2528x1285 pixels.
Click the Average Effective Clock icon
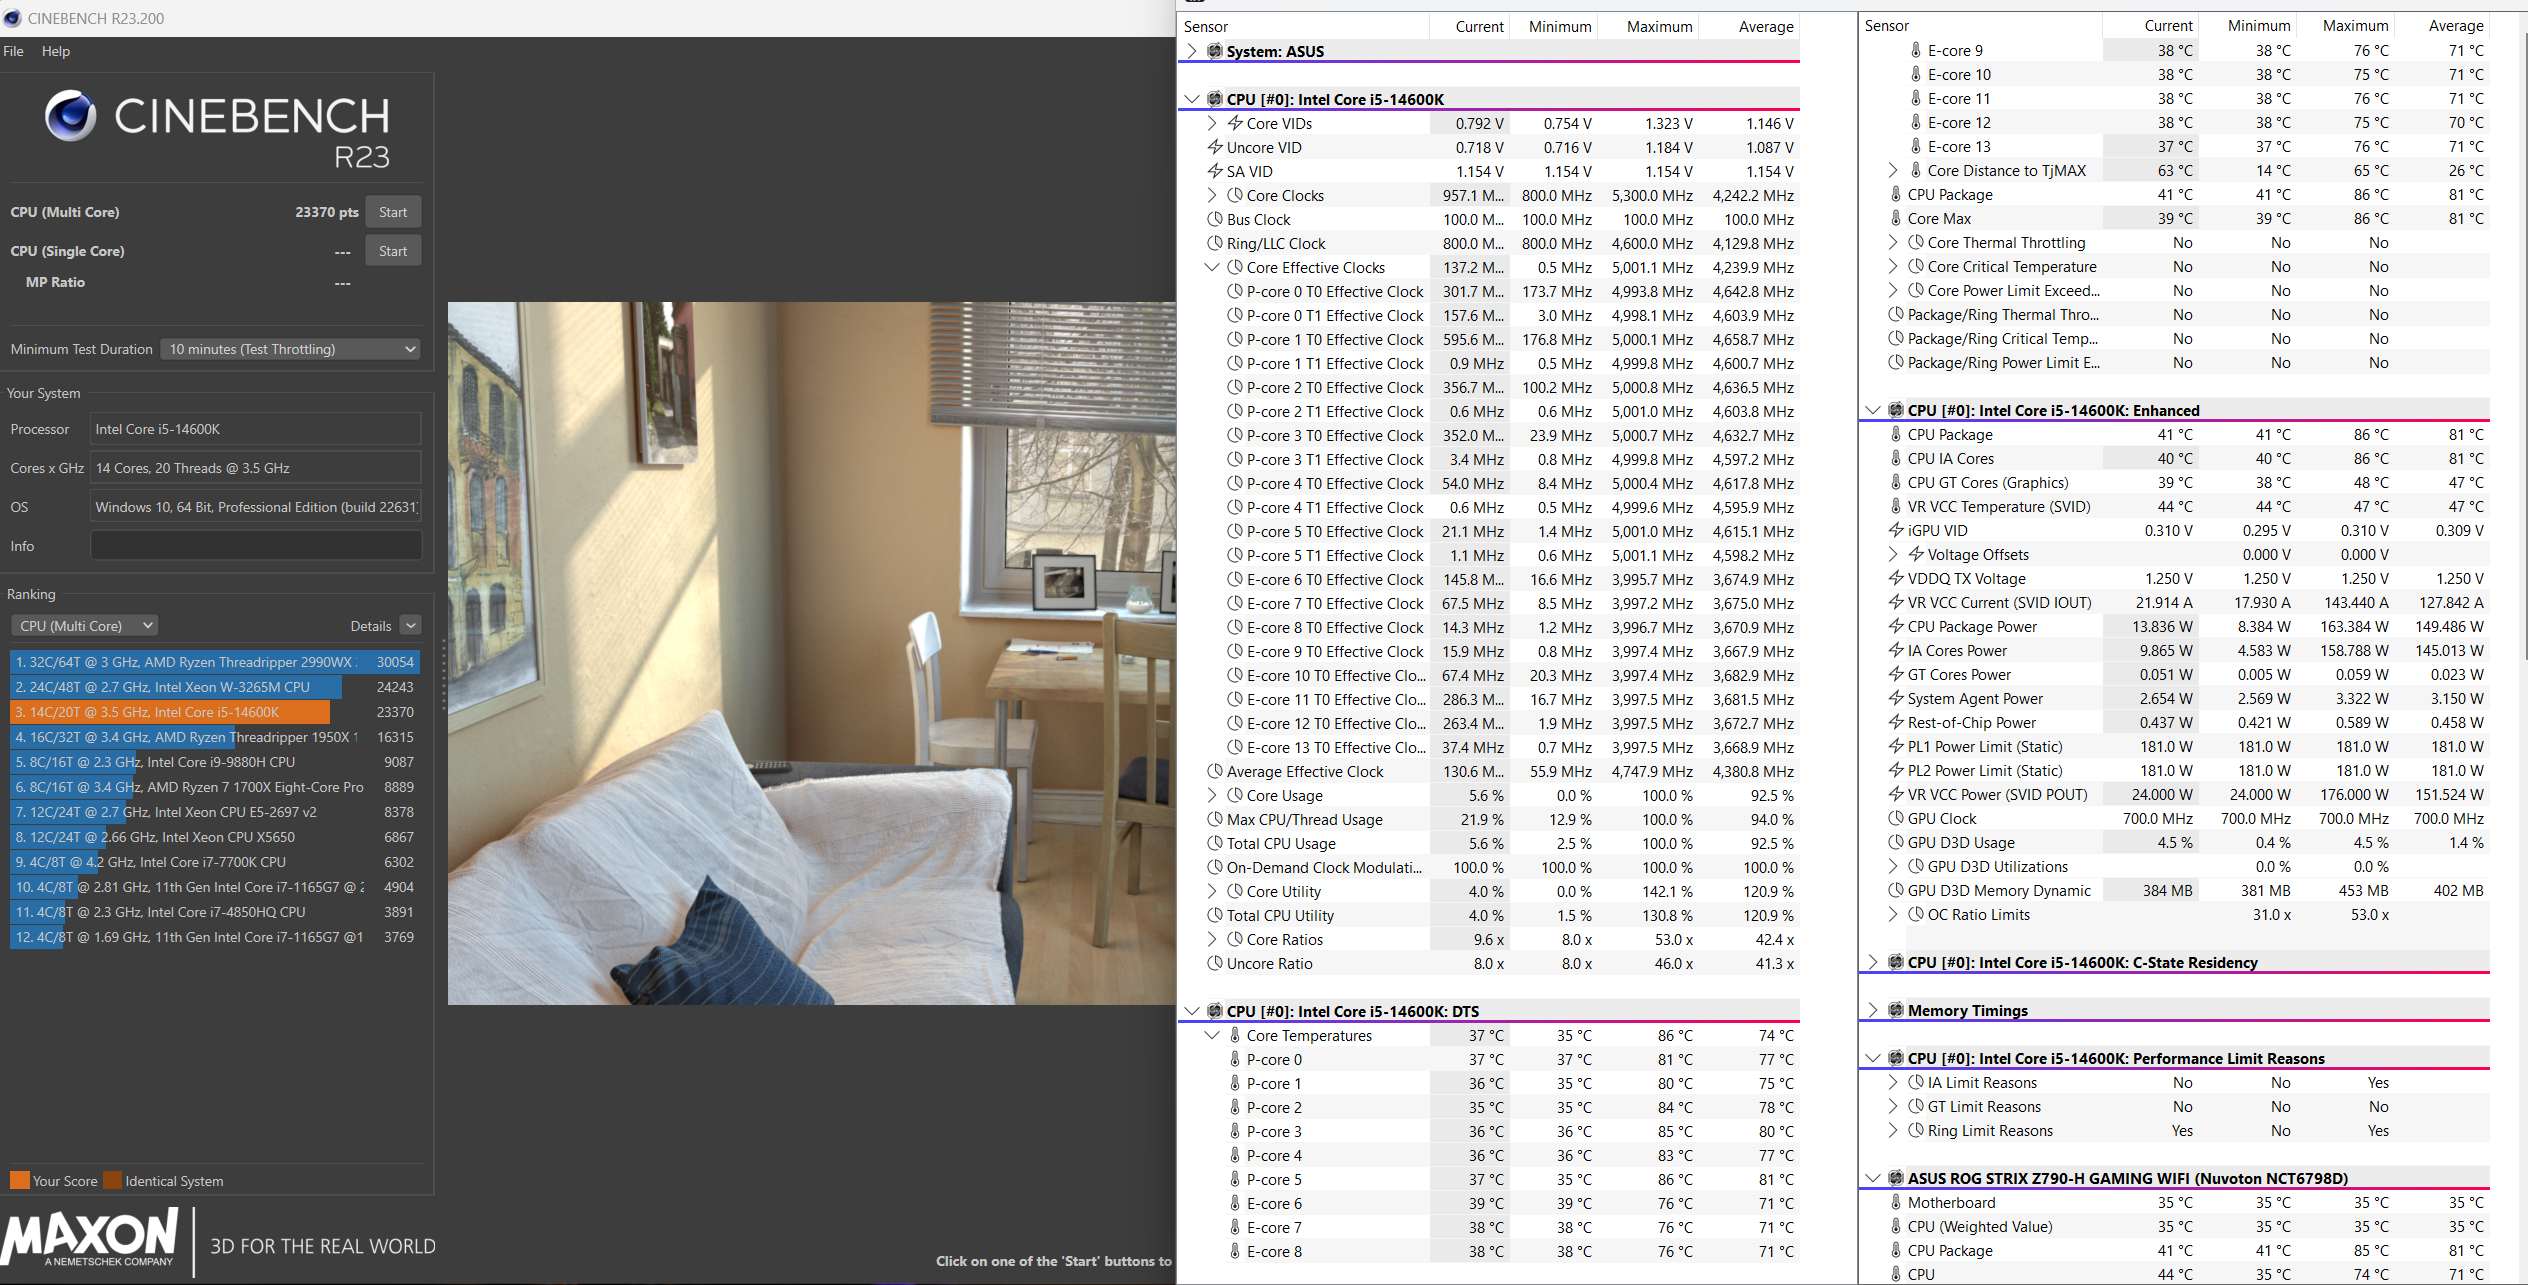(x=1215, y=771)
